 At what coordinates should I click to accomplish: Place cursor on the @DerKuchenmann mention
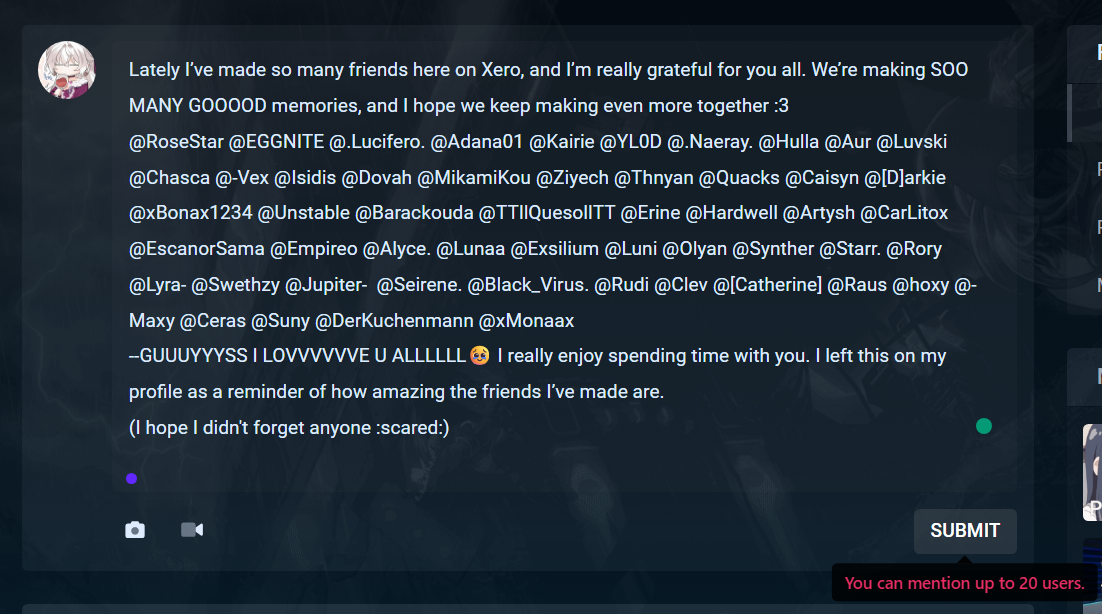tap(394, 321)
